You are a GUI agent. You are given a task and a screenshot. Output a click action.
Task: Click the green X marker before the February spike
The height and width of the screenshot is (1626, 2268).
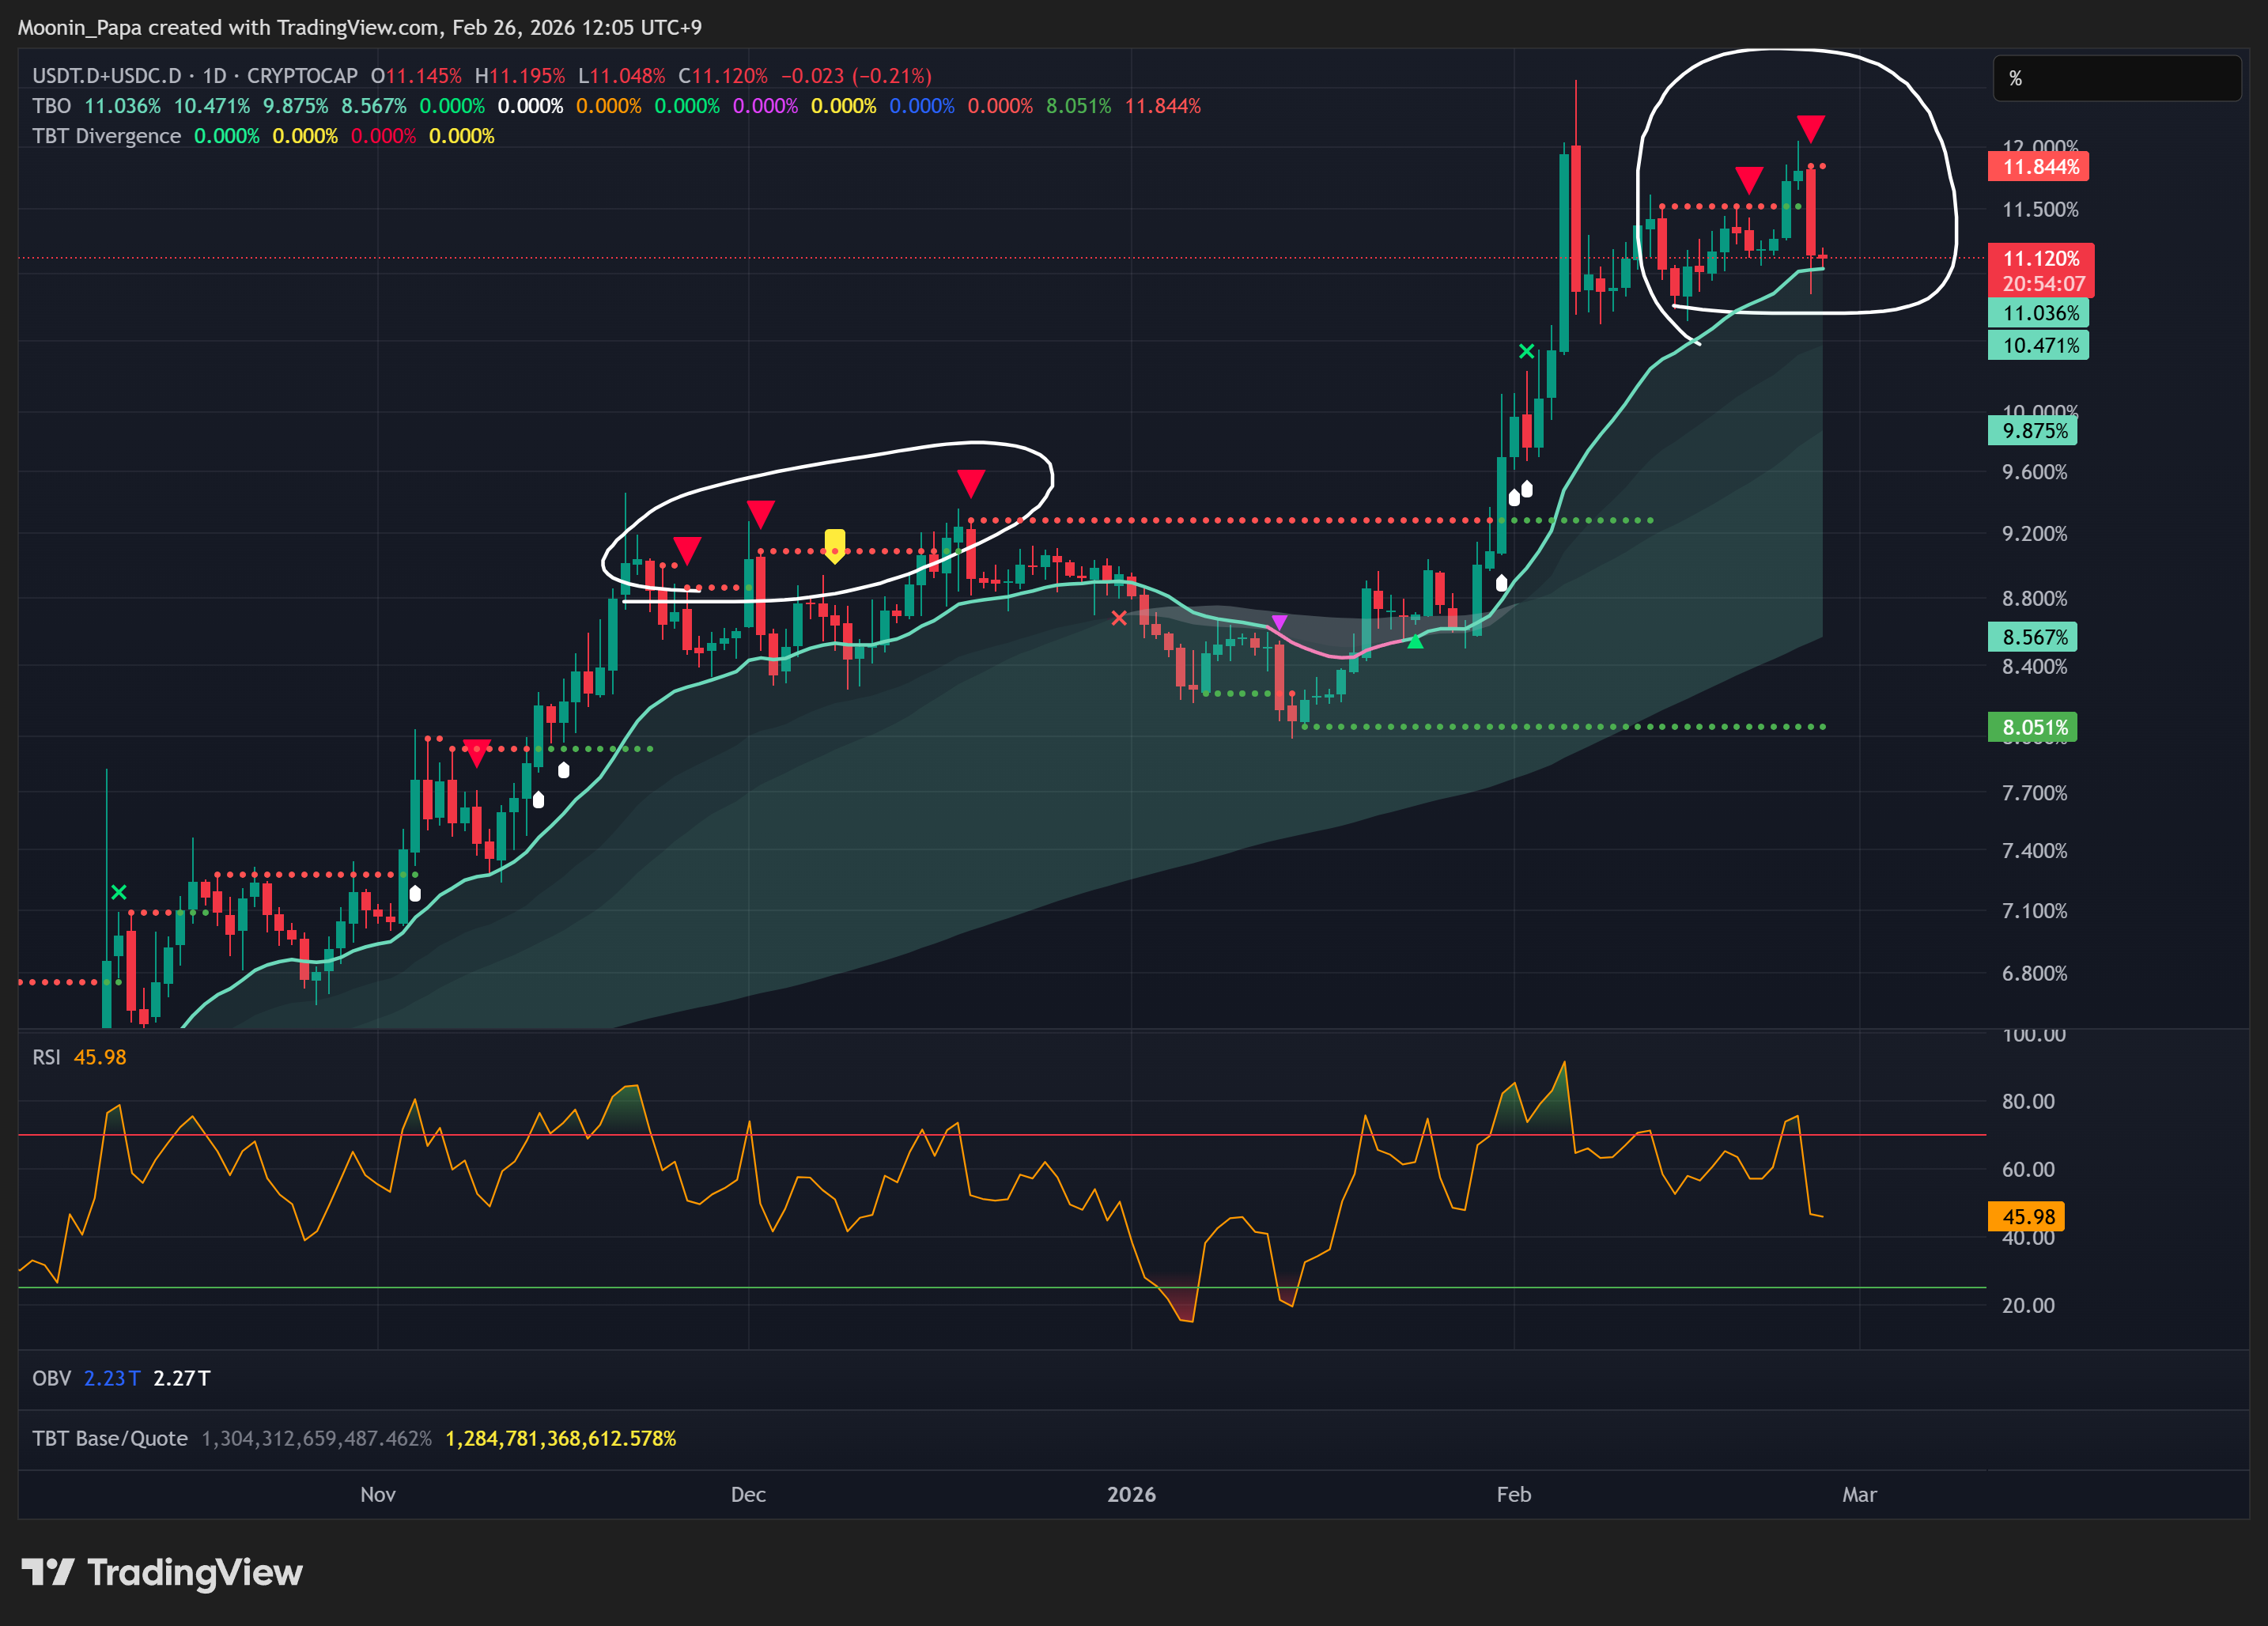click(1526, 351)
